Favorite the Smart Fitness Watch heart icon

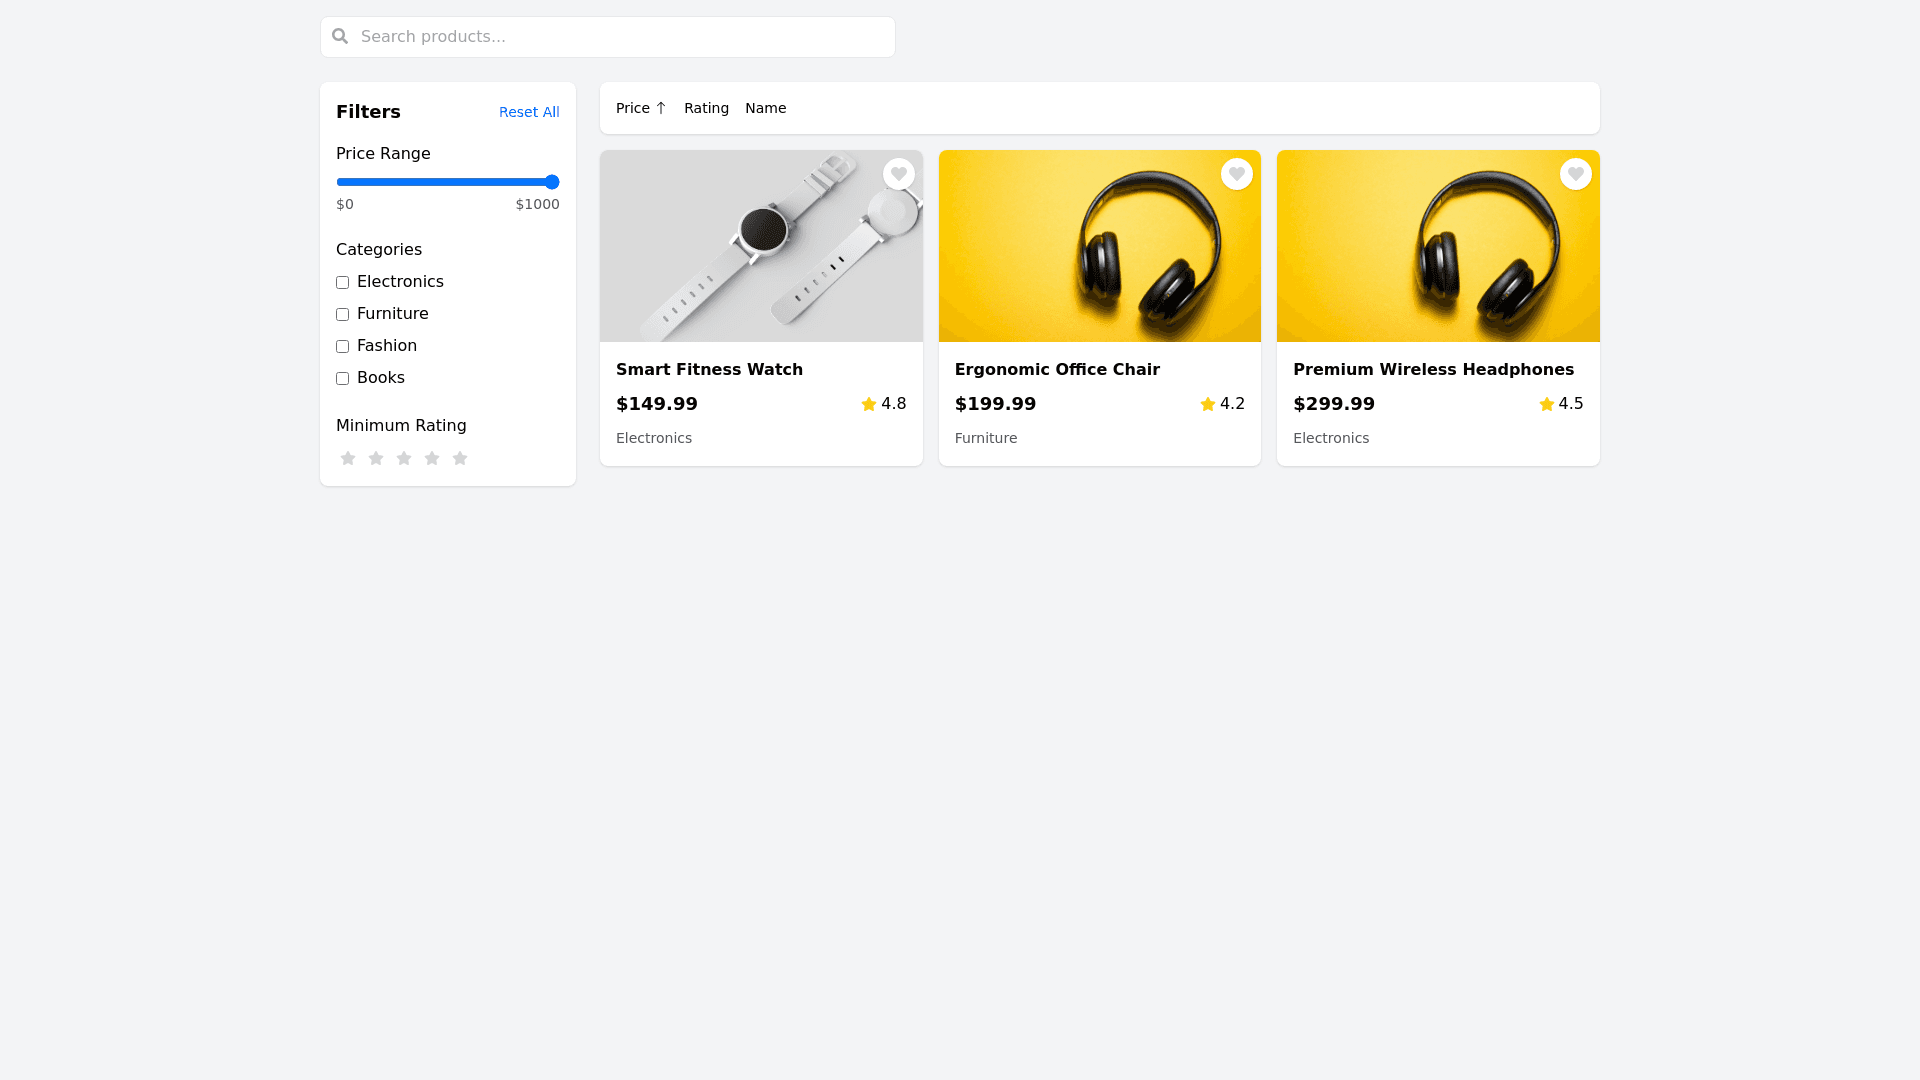[x=898, y=174]
